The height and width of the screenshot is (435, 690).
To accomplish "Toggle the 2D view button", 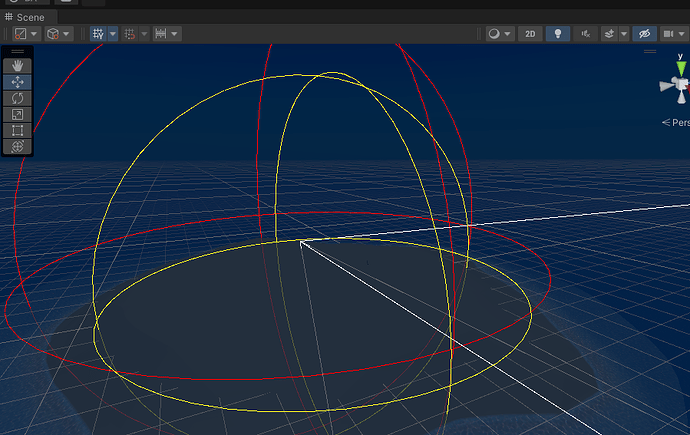I will pos(530,34).
